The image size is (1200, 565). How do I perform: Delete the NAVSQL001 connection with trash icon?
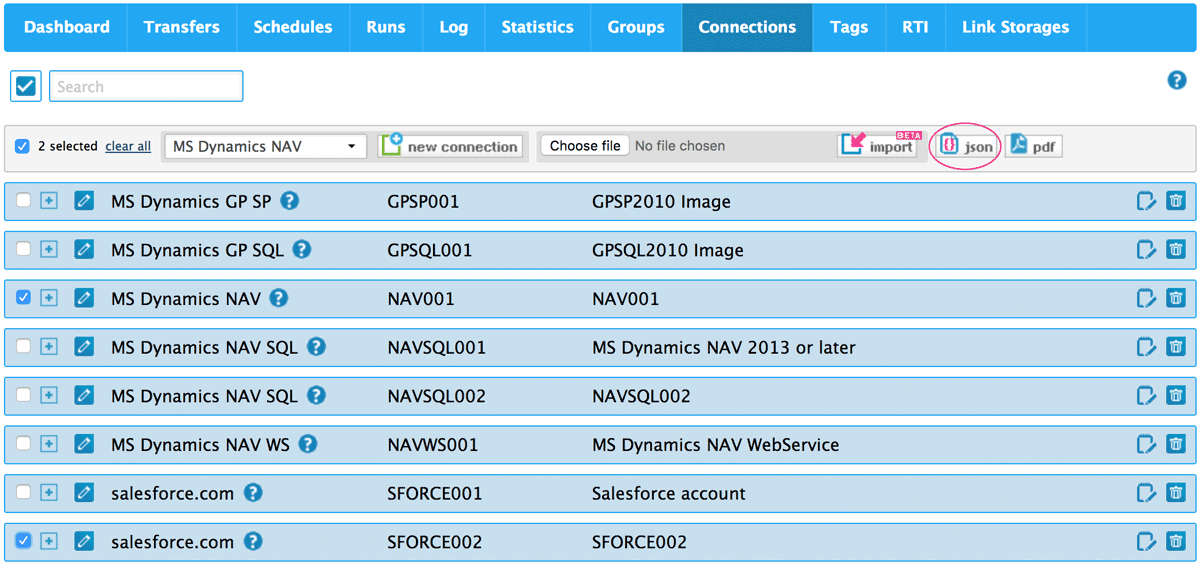pyautogui.click(x=1176, y=347)
